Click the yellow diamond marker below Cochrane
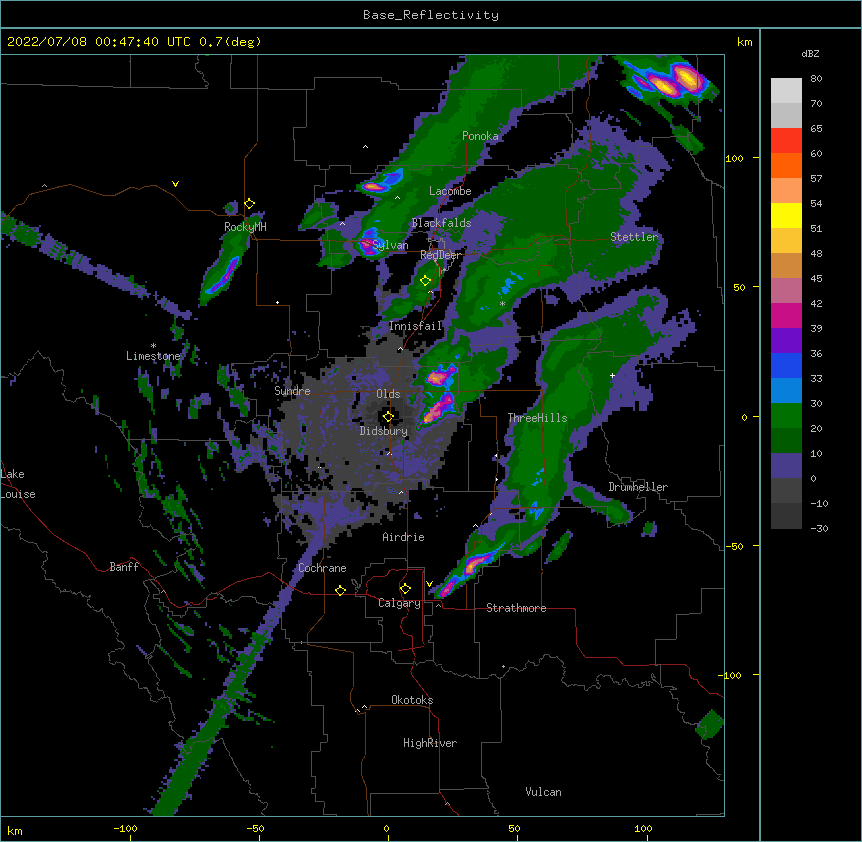The width and height of the screenshot is (862, 842). pyautogui.click(x=340, y=590)
